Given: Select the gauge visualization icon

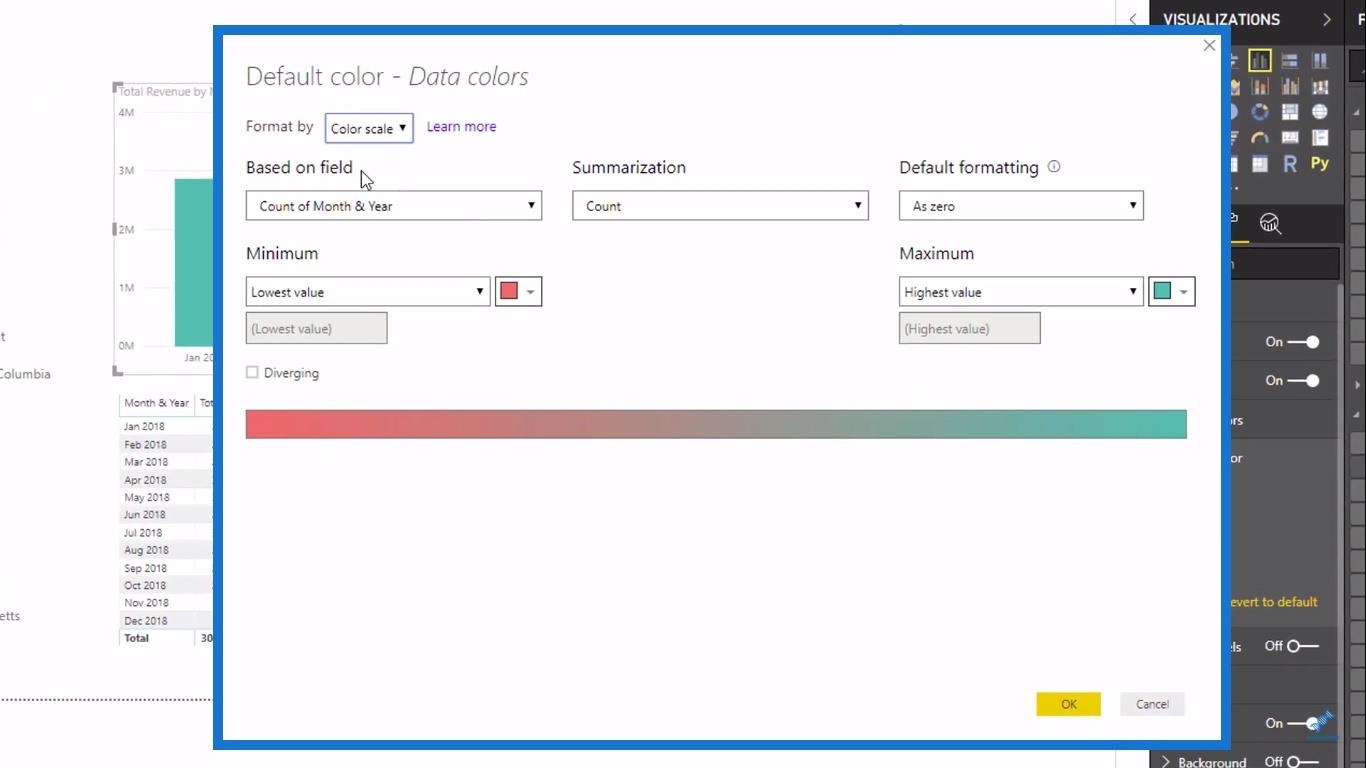Looking at the screenshot, I should click(1260, 138).
